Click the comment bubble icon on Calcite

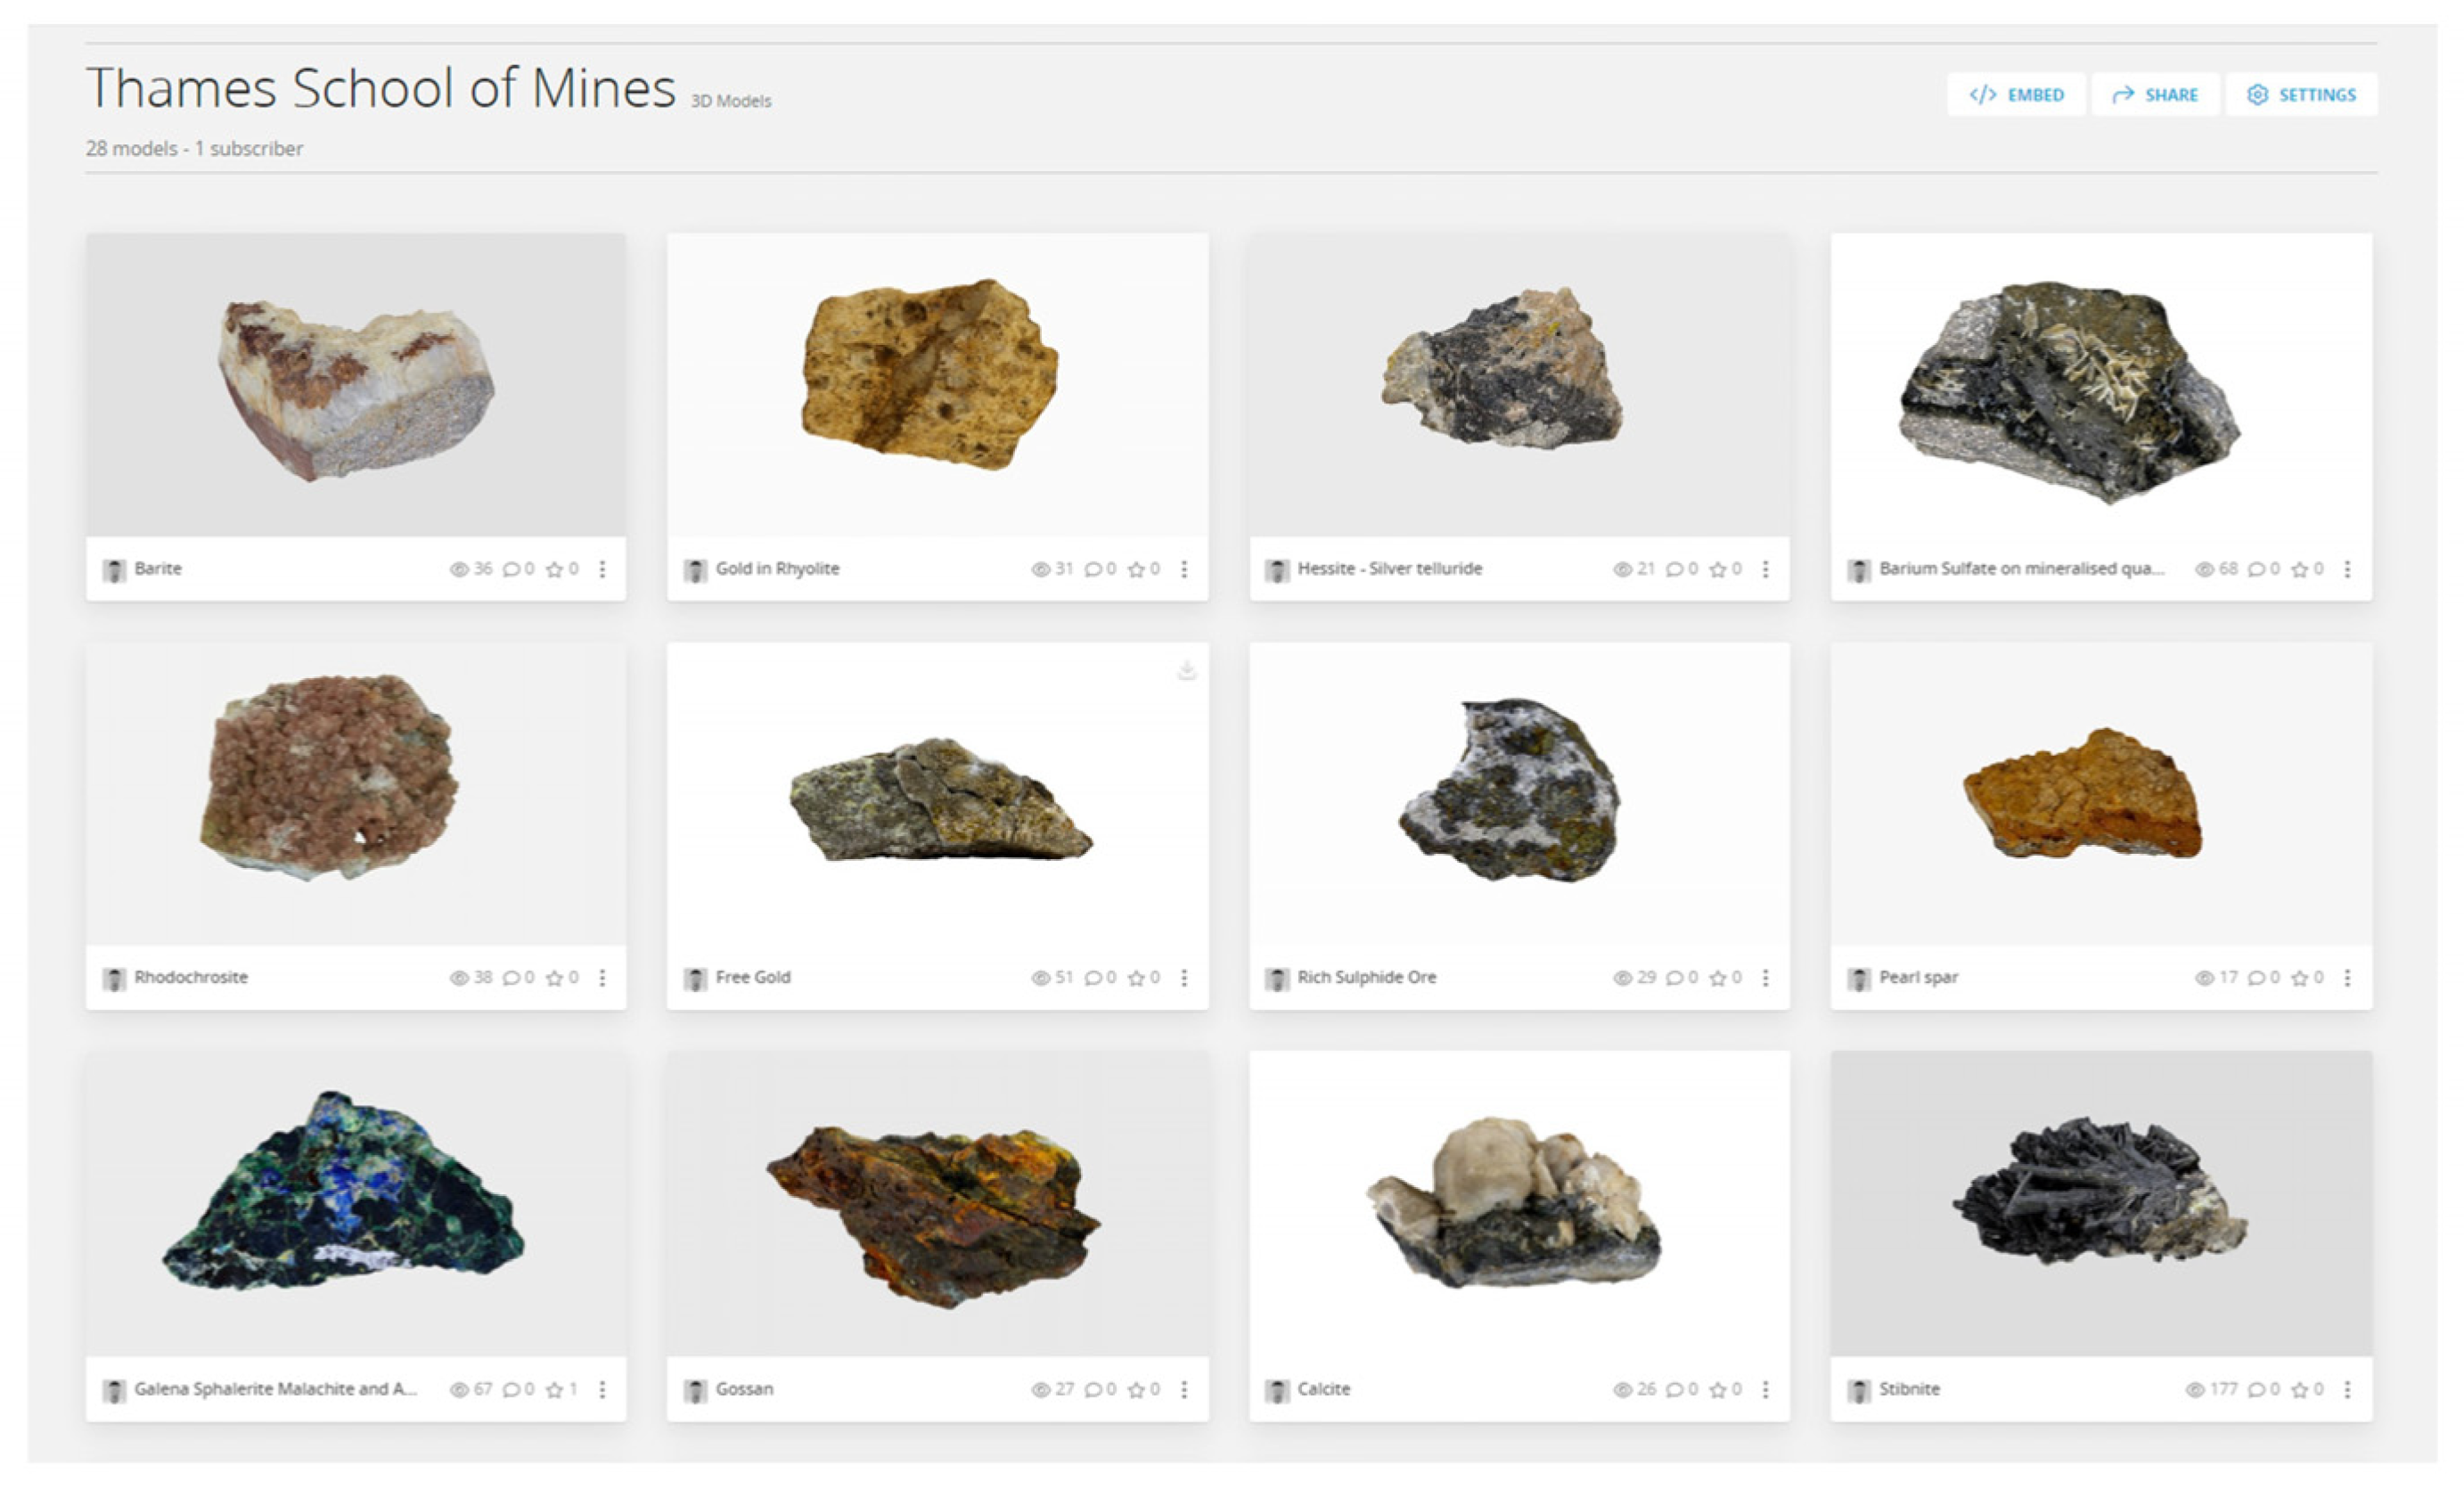pos(1677,1389)
